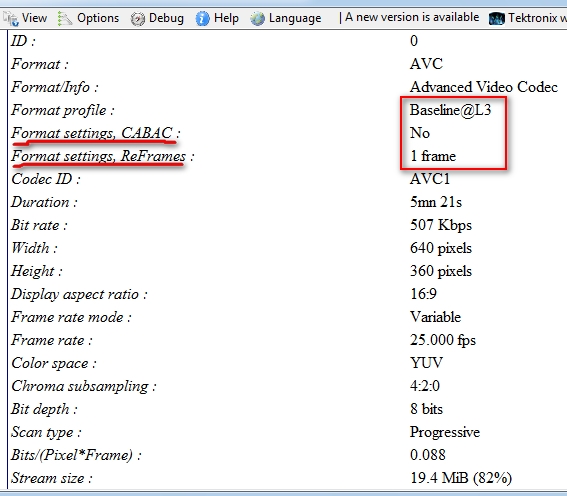Open the Debug menu
Image resolution: width=567 pixels, height=496 pixels.
166,18
